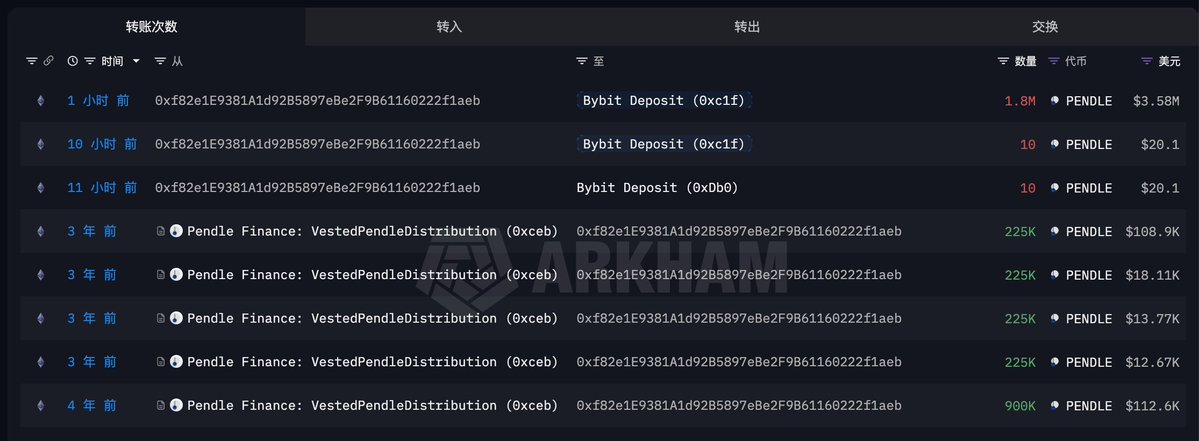Open the filter left of the chain link icon
Viewport: 1199px width, 441px height.
(x=31, y=62)
